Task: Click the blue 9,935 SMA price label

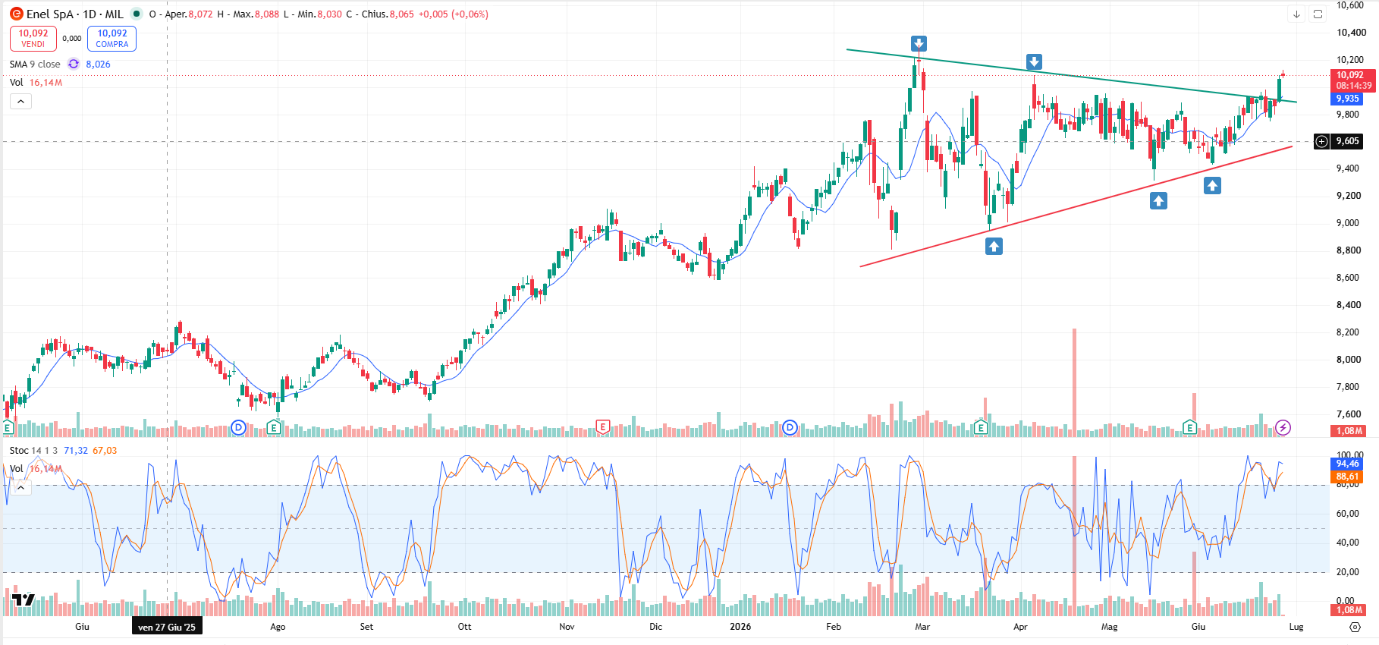Action: click(x=1347, y=99)
